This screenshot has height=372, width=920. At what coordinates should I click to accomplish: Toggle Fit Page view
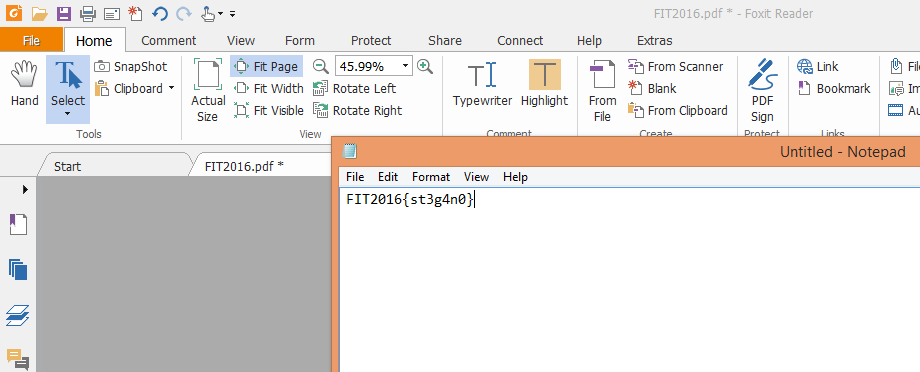pyautogui.click(x=267, y=66)
